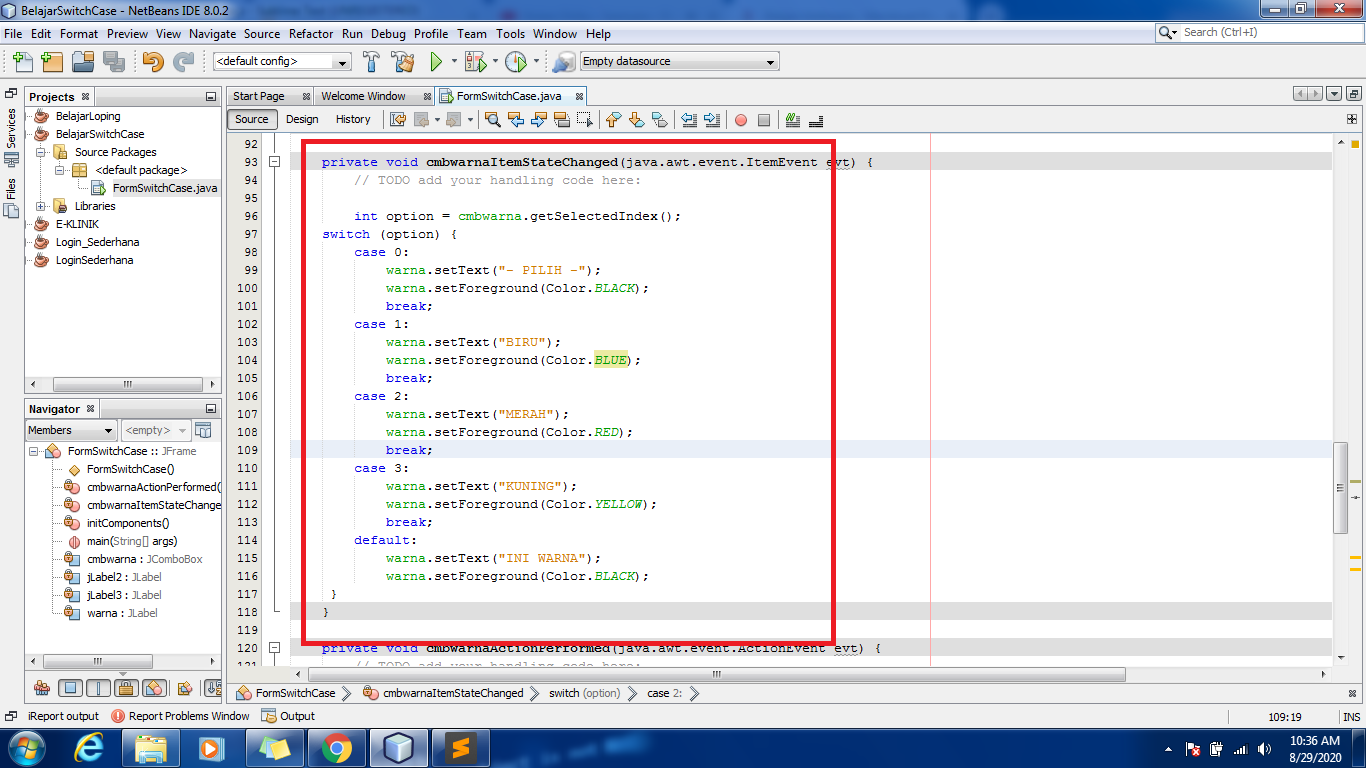Open Profile Project dropdown arrow
1366x768 pixels.
click(535, 61)
